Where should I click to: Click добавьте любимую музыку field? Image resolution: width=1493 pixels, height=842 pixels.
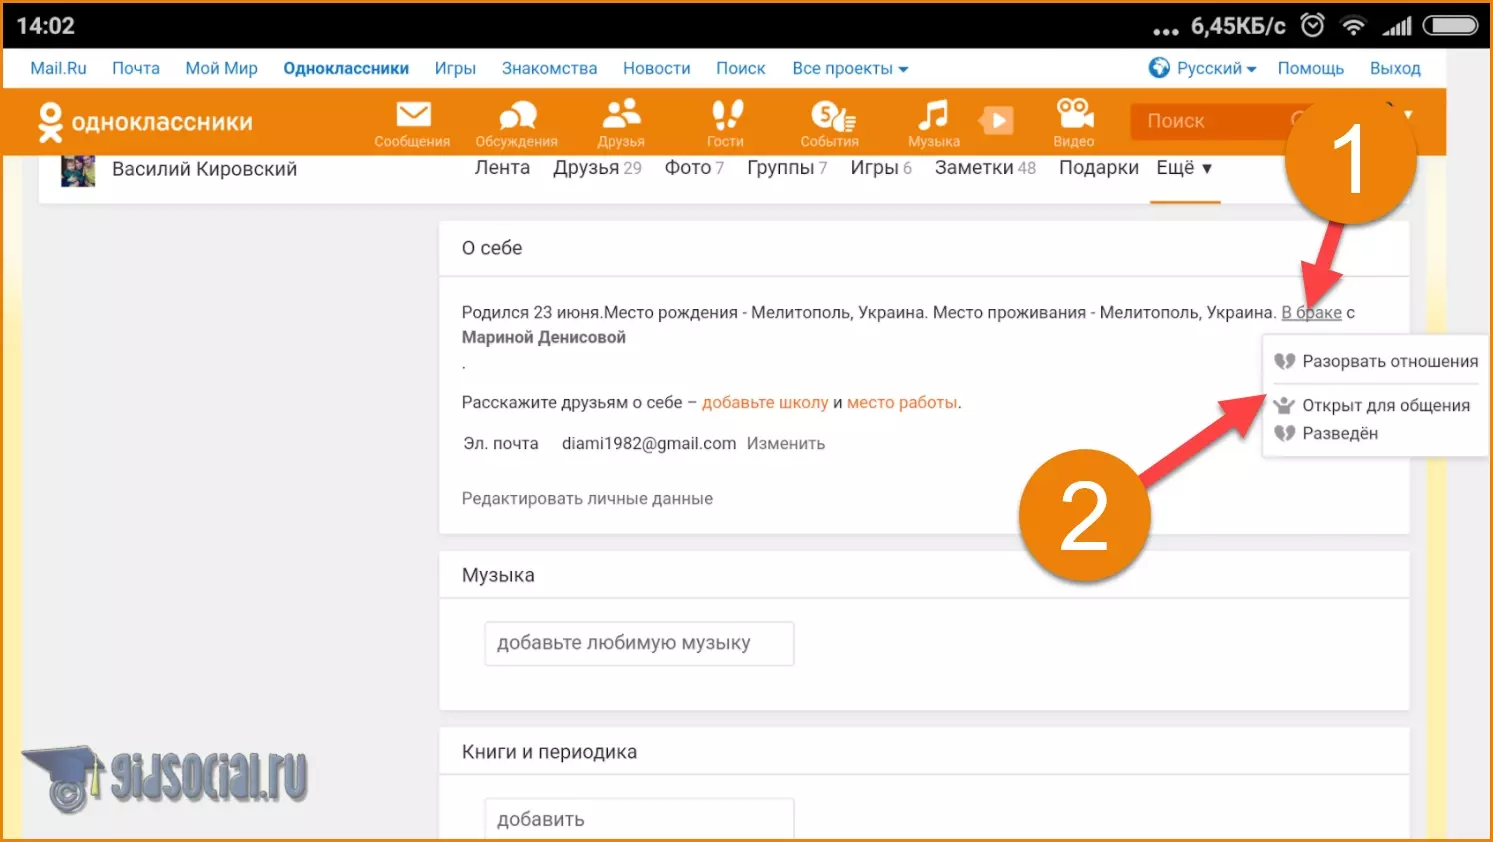[x=639, y=643]
